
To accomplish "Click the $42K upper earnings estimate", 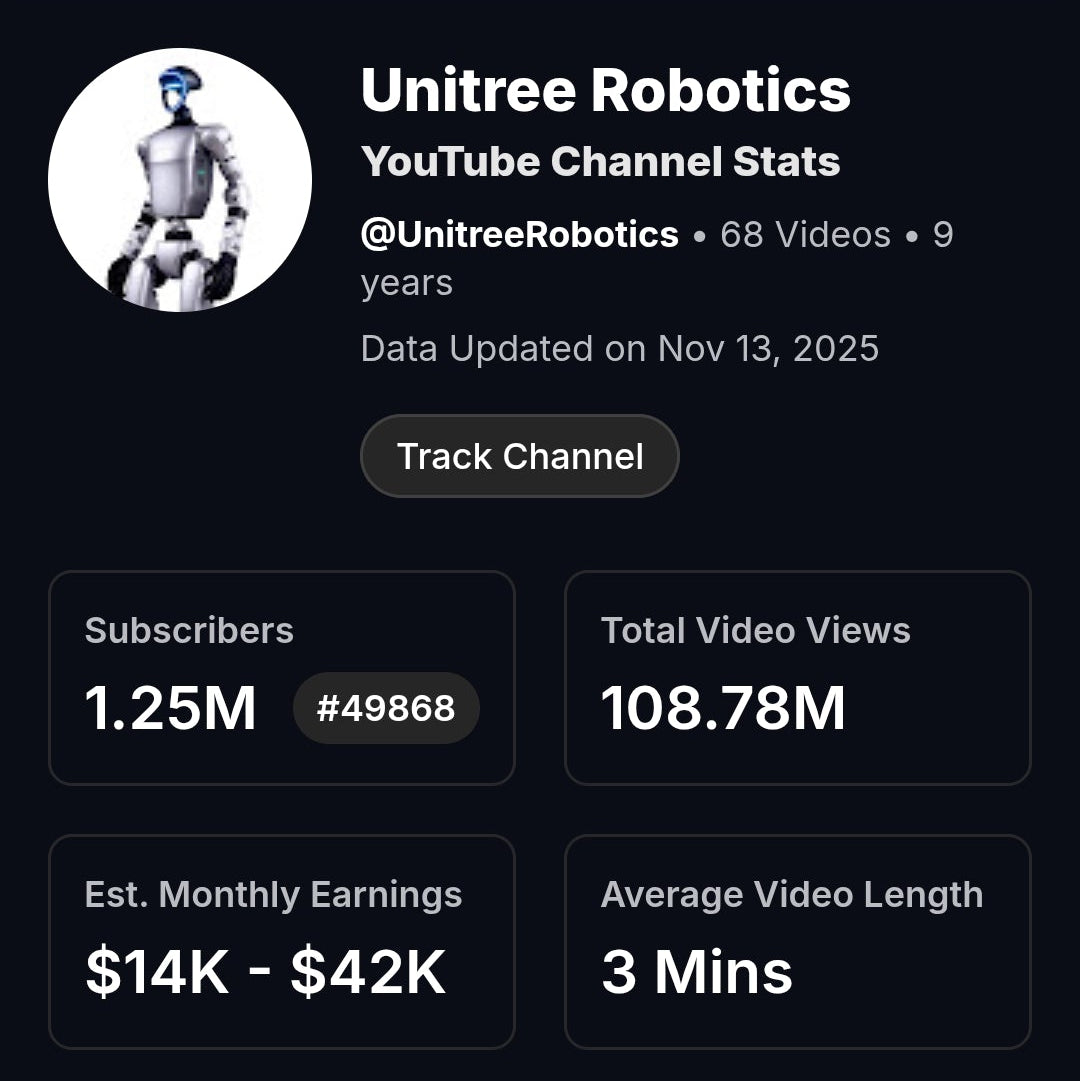I will 368,972.
